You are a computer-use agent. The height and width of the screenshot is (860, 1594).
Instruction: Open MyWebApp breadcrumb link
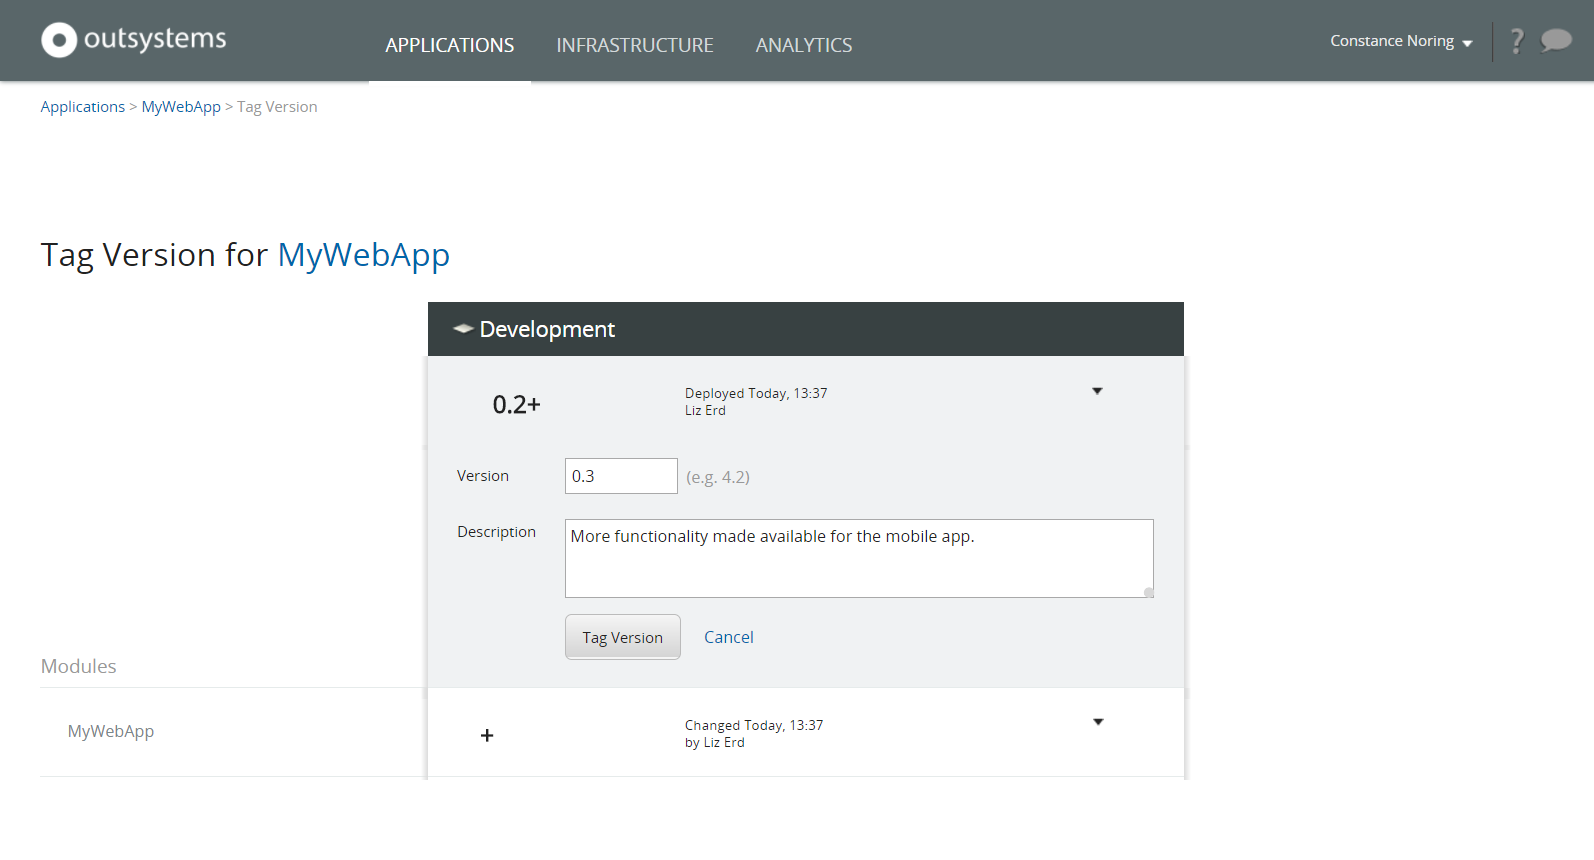click(181, 107)
